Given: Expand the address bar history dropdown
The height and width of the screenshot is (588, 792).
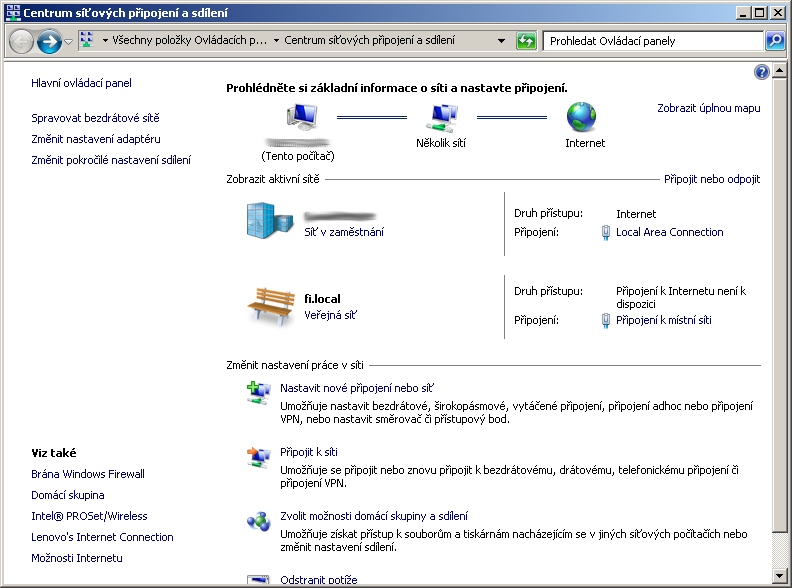Looking at the screenshot, I should pyautogui.click(x=502, y=41).
